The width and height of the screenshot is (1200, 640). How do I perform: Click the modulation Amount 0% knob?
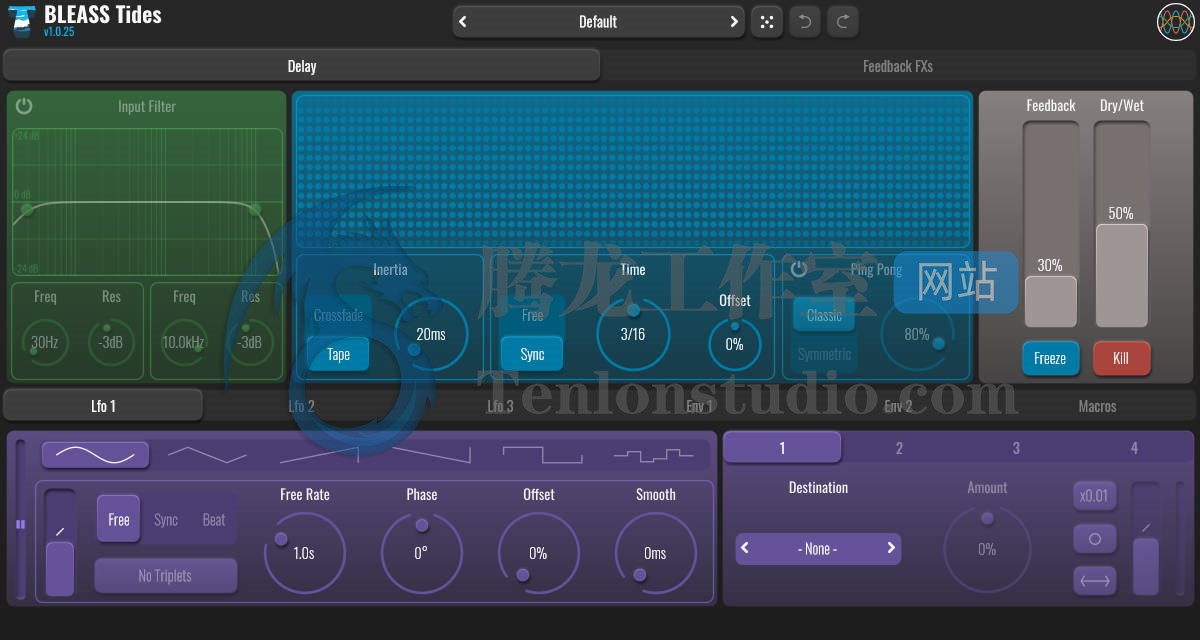tap(987, 549)
